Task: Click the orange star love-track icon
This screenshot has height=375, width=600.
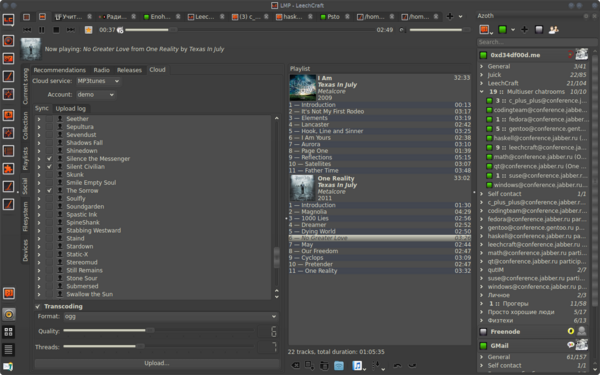Action: 88,30
